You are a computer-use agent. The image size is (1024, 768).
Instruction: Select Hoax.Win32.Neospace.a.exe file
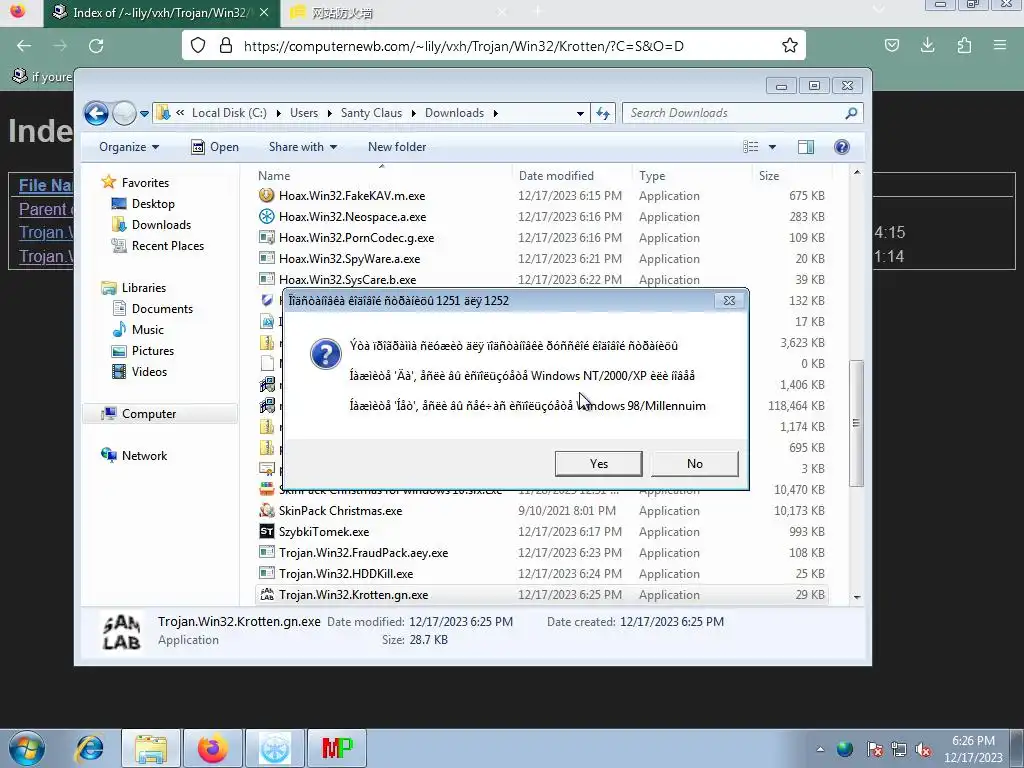coord(542,217)
